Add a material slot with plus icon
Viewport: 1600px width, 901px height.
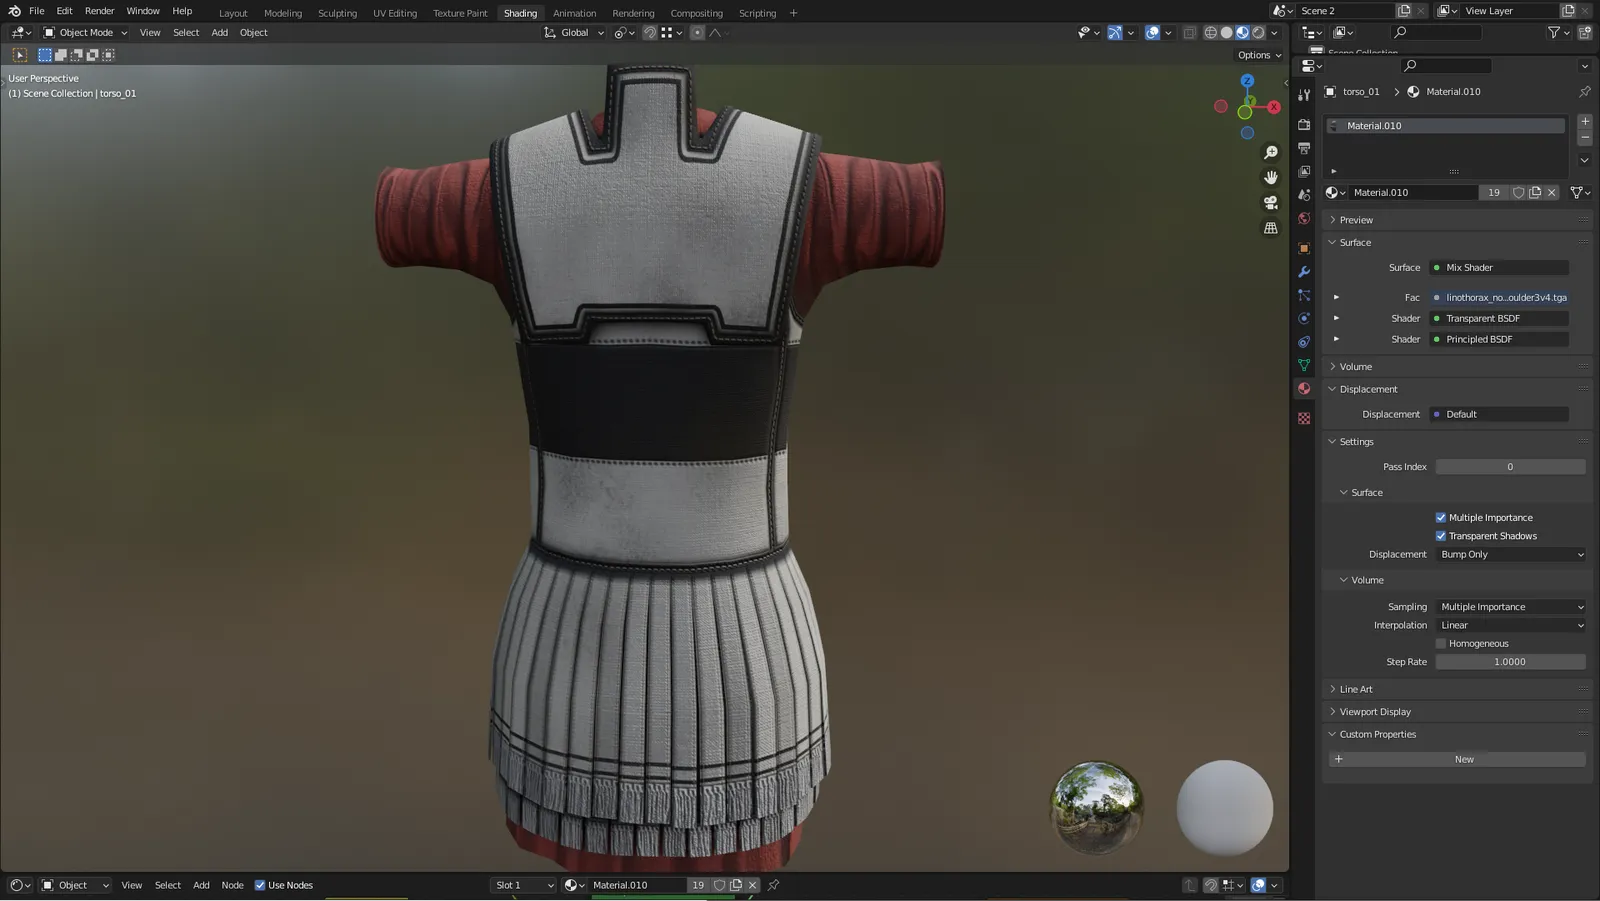coord(1585,121)
